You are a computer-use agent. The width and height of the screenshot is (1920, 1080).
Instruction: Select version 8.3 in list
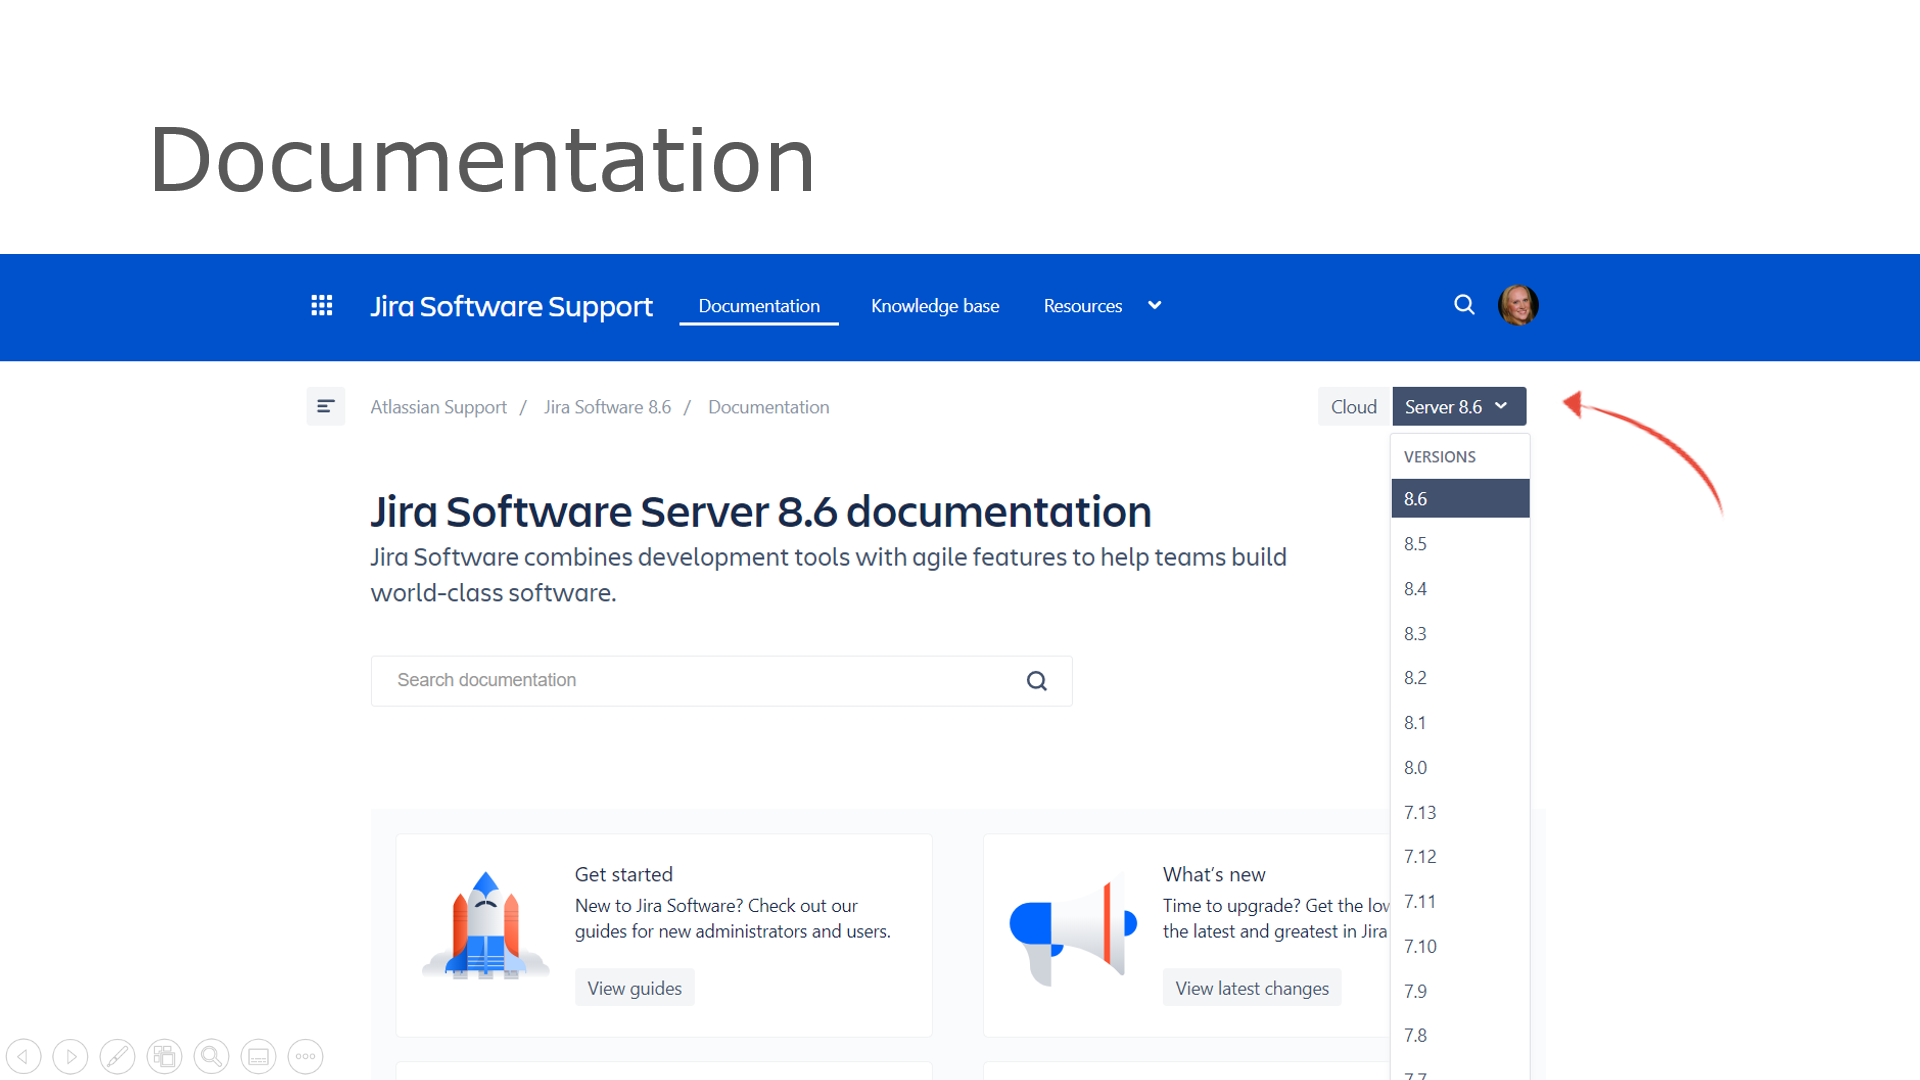pos(1460,633)
